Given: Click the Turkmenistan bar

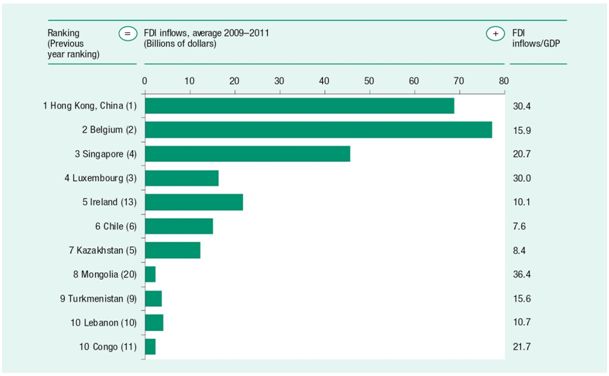Looking at the screenshot, I should [153, 298].
